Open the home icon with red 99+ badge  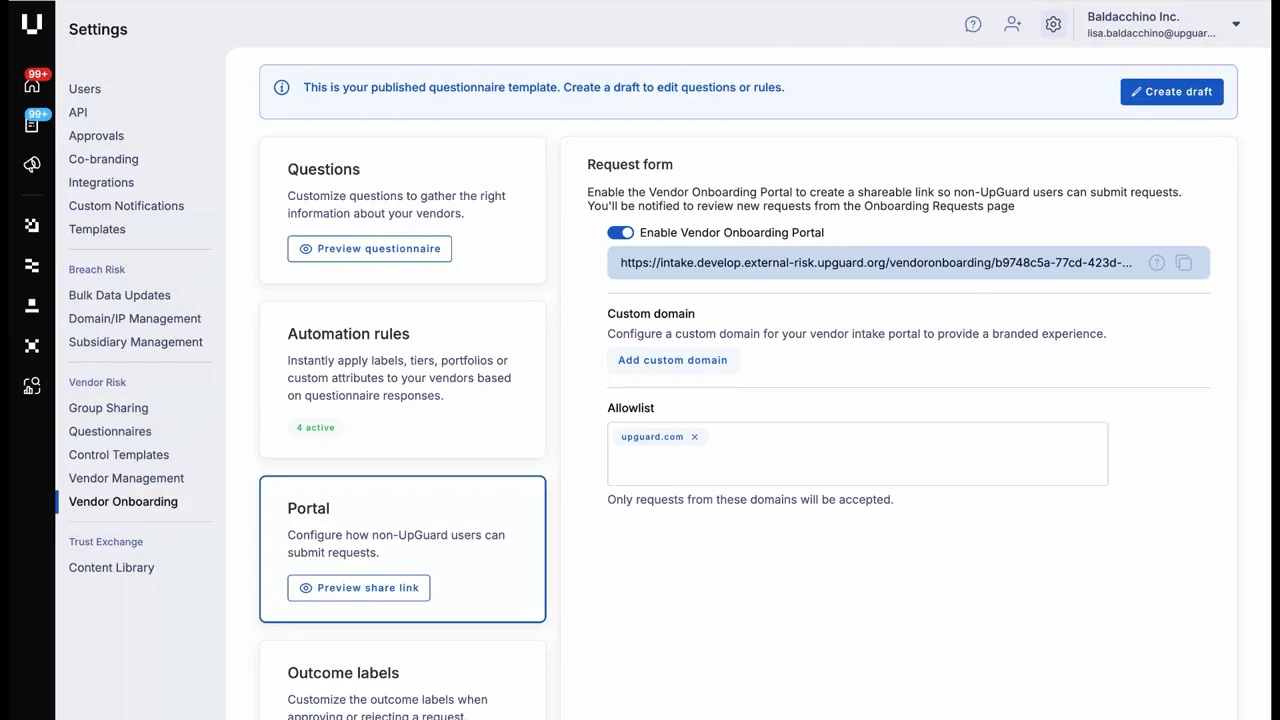click(x=32, y=83)
